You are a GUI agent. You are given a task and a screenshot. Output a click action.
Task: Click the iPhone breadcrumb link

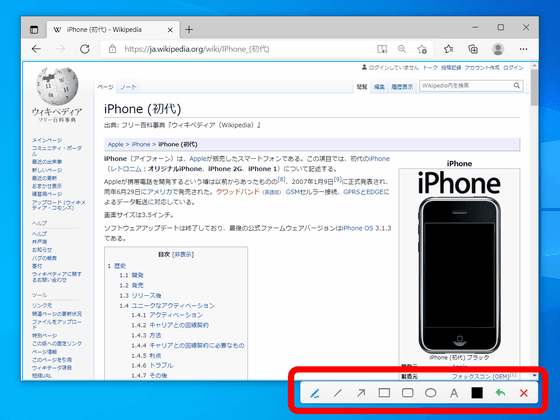coord(141,144)
